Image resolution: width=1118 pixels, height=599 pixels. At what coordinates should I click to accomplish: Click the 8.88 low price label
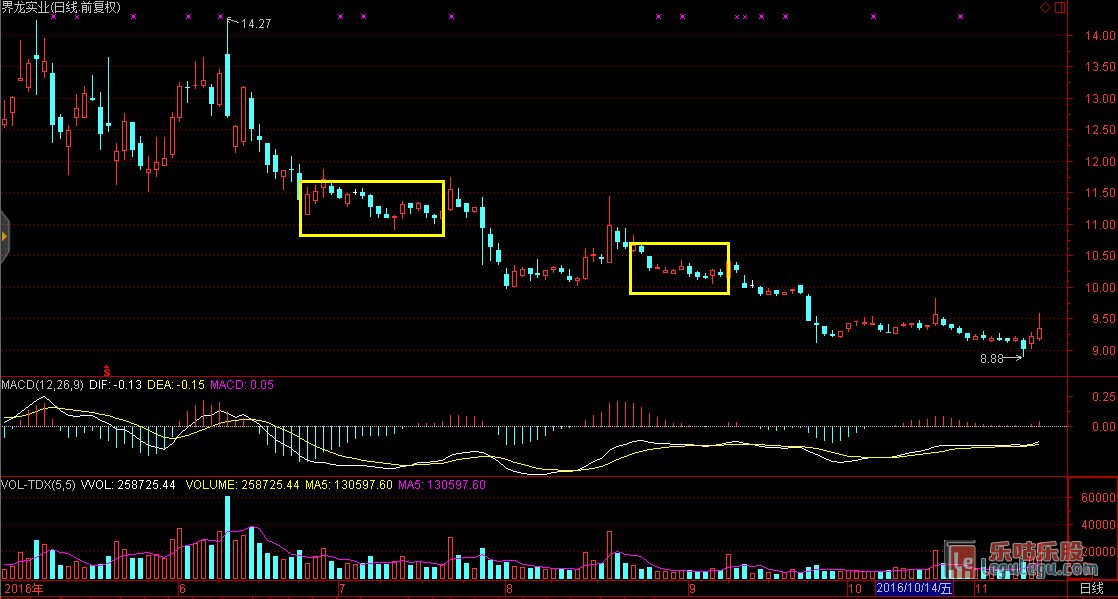coord(991,358)
